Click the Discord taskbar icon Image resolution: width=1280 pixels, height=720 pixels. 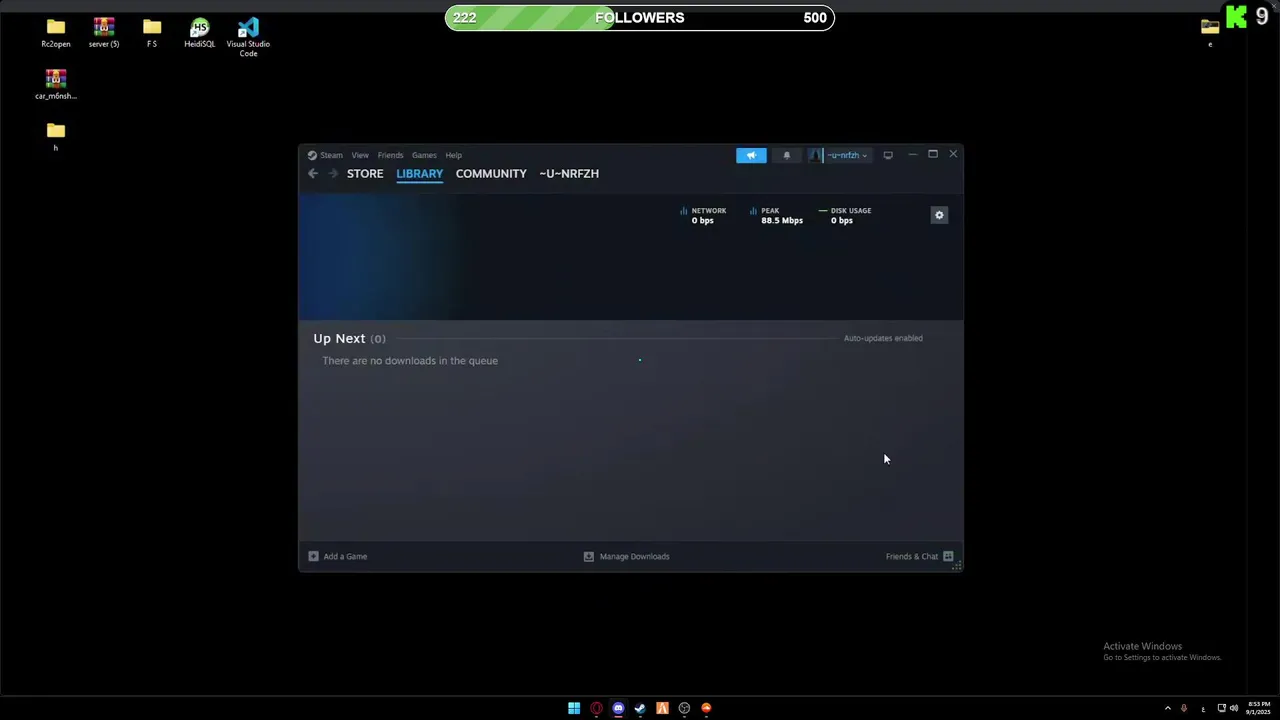coord(618,708)
